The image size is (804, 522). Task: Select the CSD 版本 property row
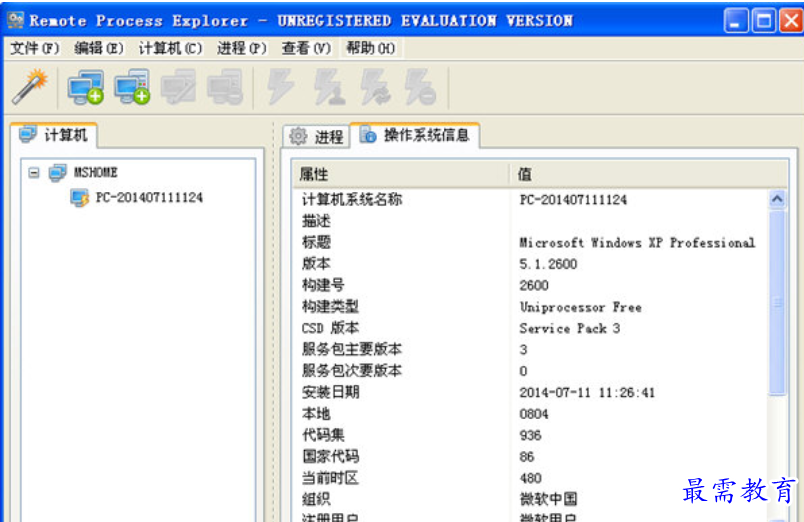[530, 328]
